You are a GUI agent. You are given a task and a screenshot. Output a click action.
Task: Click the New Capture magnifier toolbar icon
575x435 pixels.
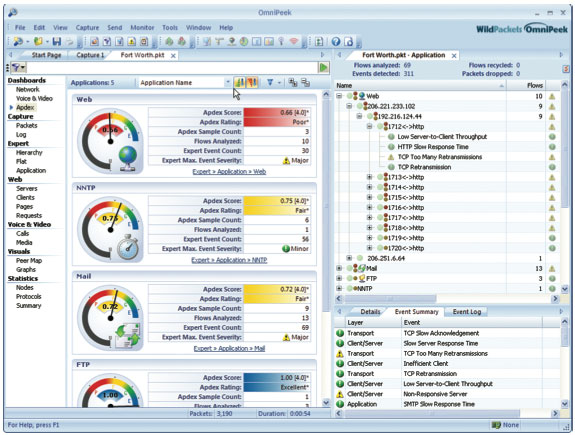pos(17,41)
